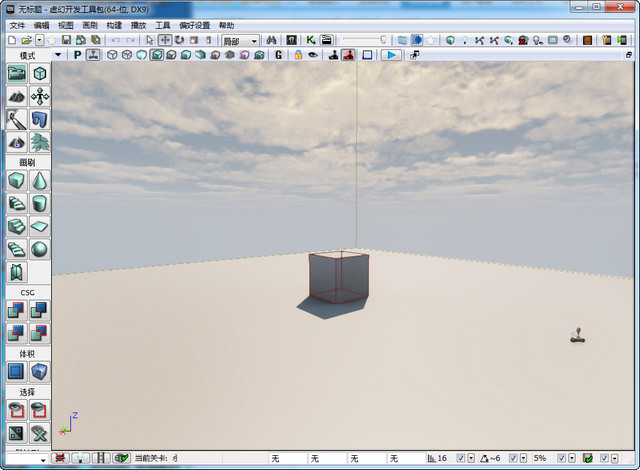The image size is (640, 470).
Task: Open the 文件 menu
Action: click(x=17, y=25)
